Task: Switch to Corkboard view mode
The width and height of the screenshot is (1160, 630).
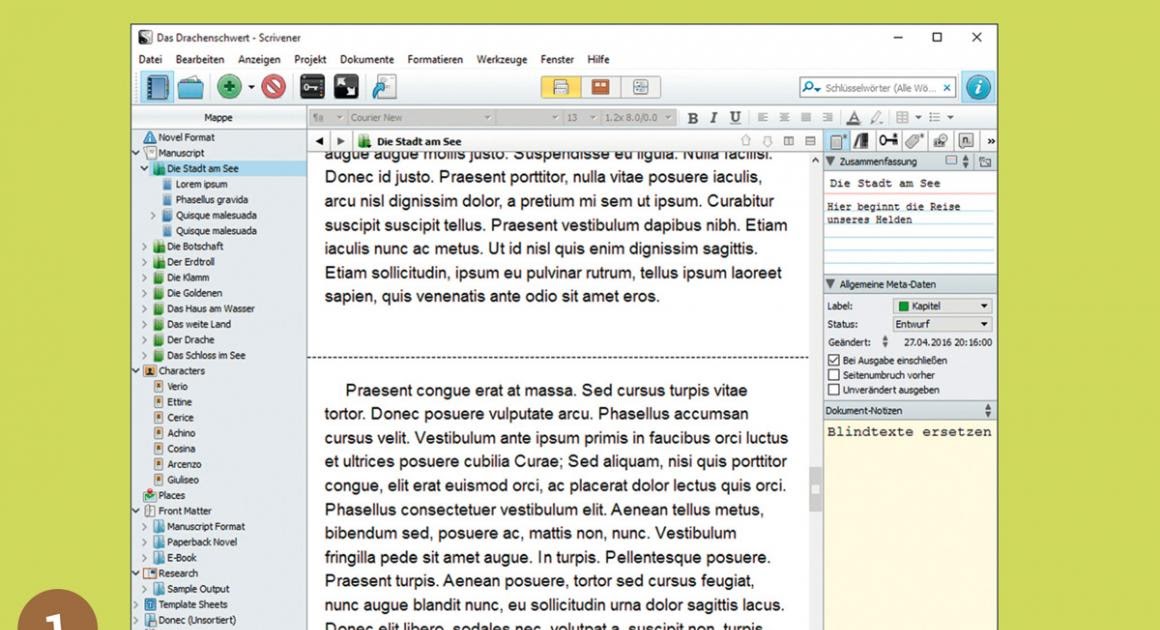Action: coord(601,87)
